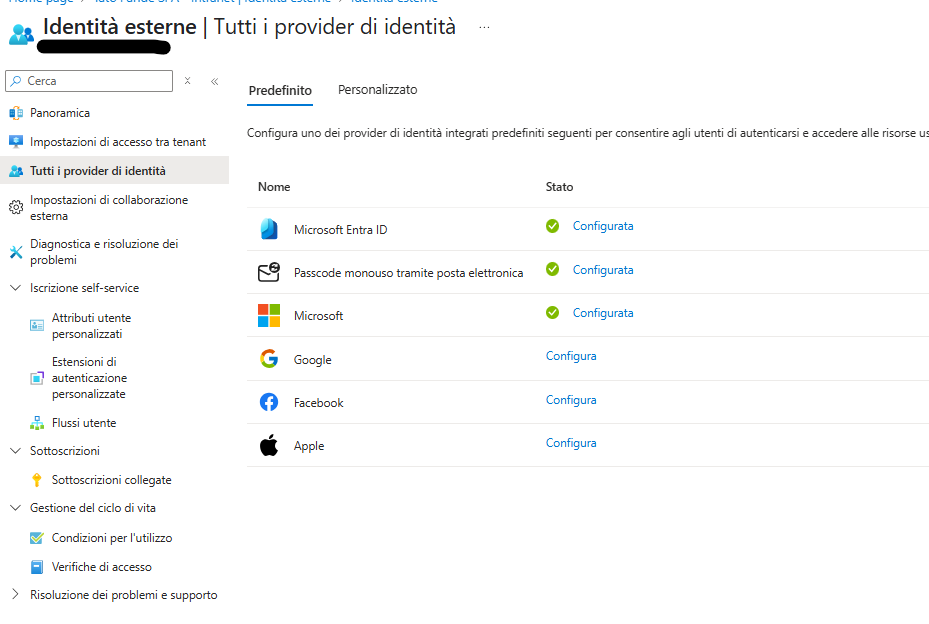Click the Microsoft Entra ID name text
The image size is (929, 624).
click(x=340, y=230)
